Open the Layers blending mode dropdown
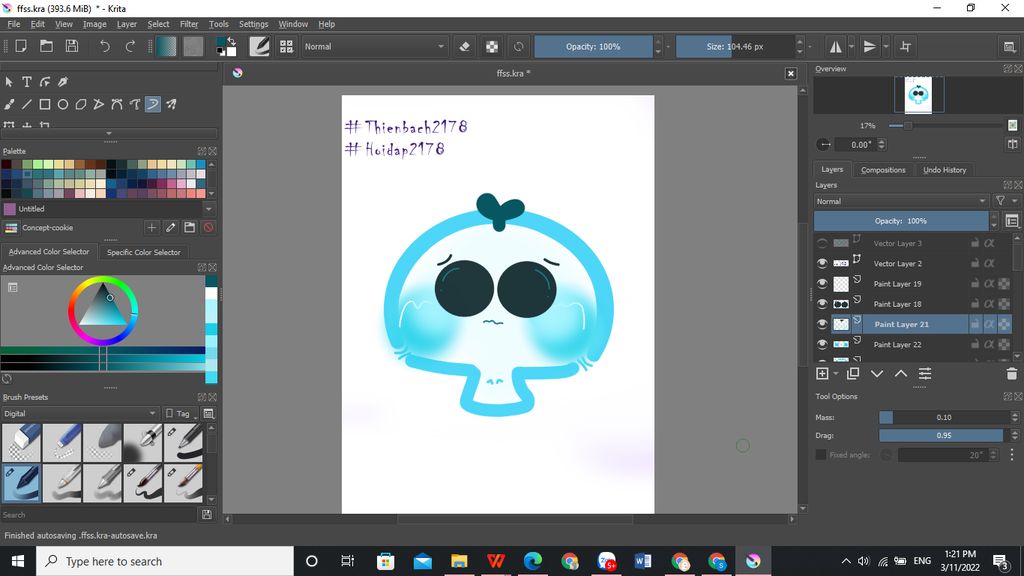This screenshot has height=576, width=1024. pyautogui.click(x=901, y=201)
